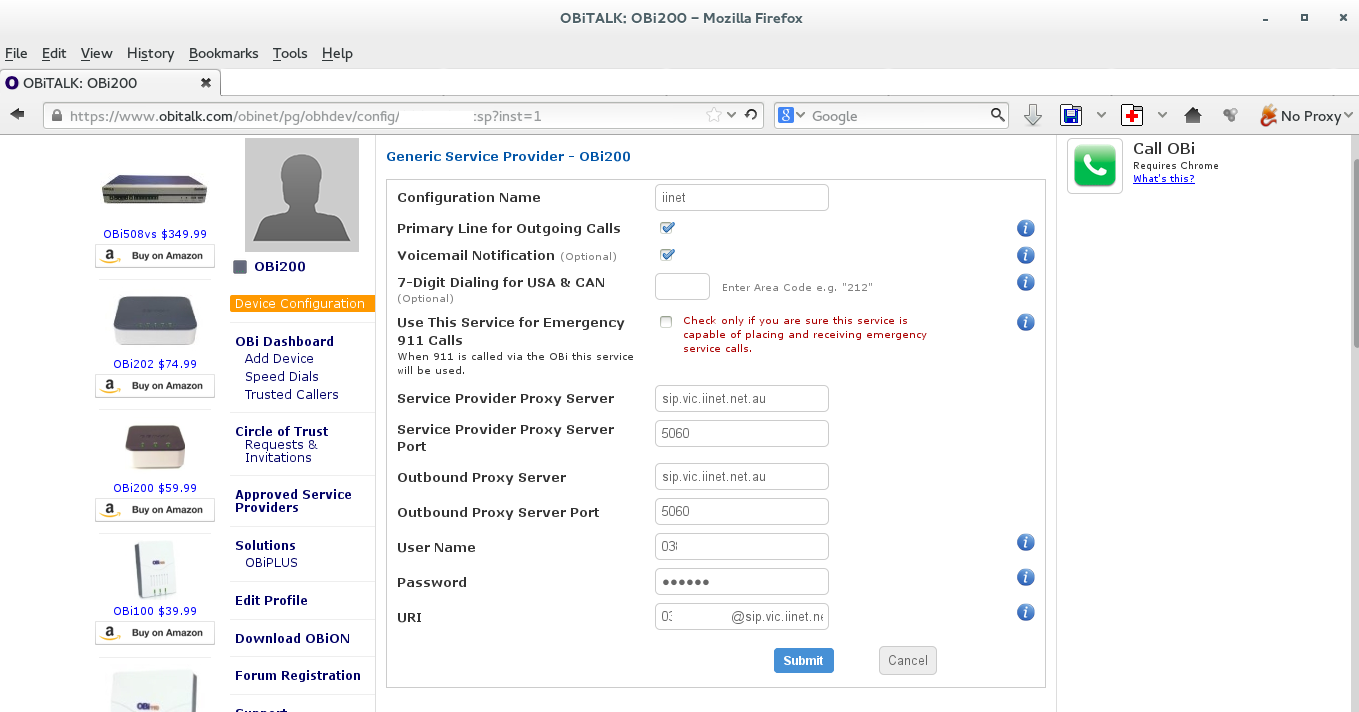This screenshot has height=712, width=1359.
Task: Click the back navigation arrow
Action: tap(17, 116)
